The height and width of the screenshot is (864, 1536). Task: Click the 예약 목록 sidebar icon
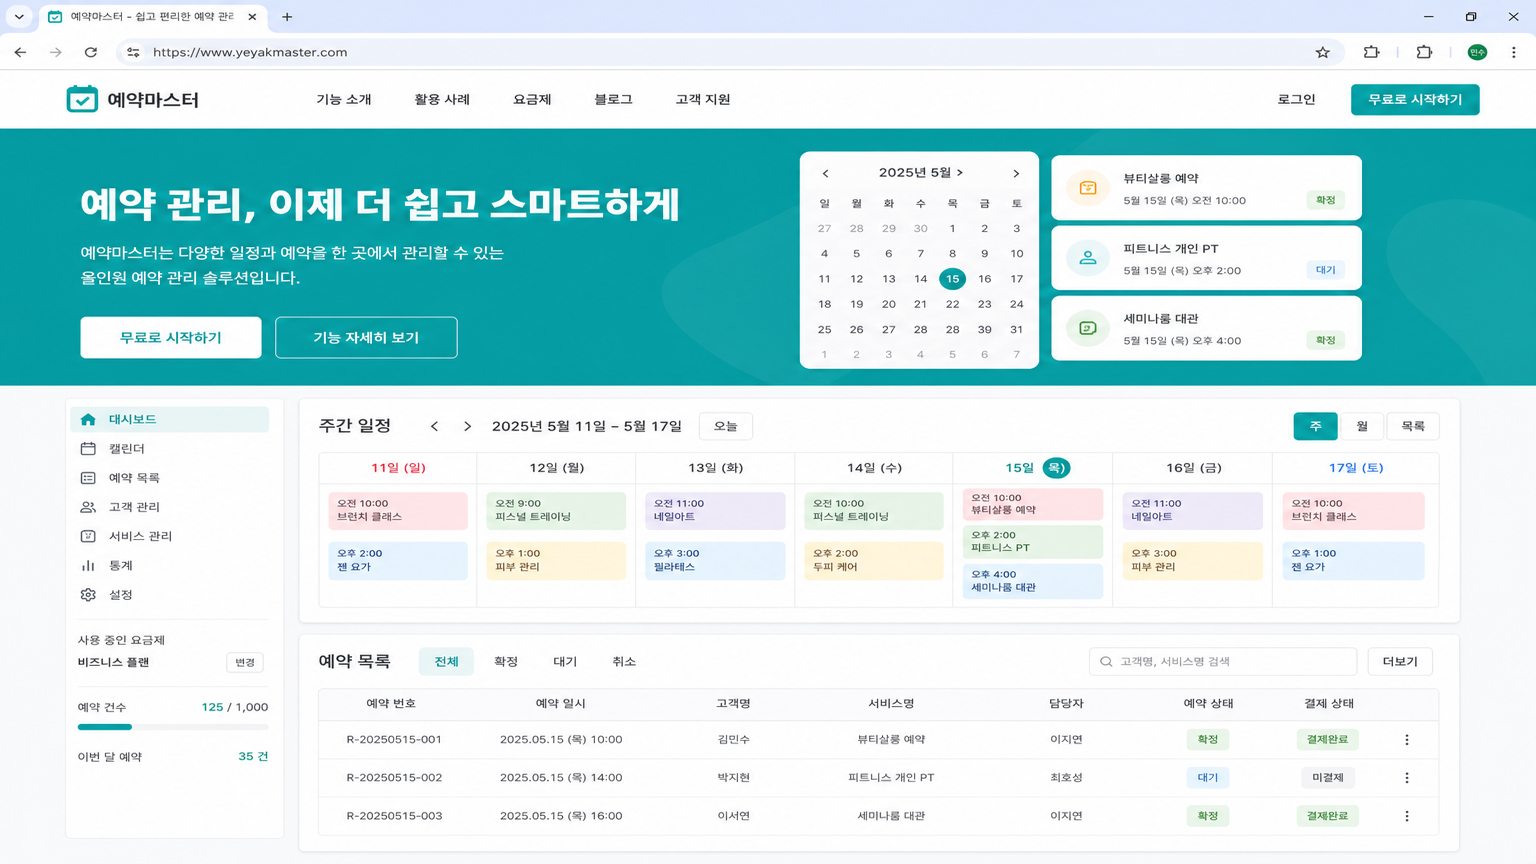click(88, 478)
